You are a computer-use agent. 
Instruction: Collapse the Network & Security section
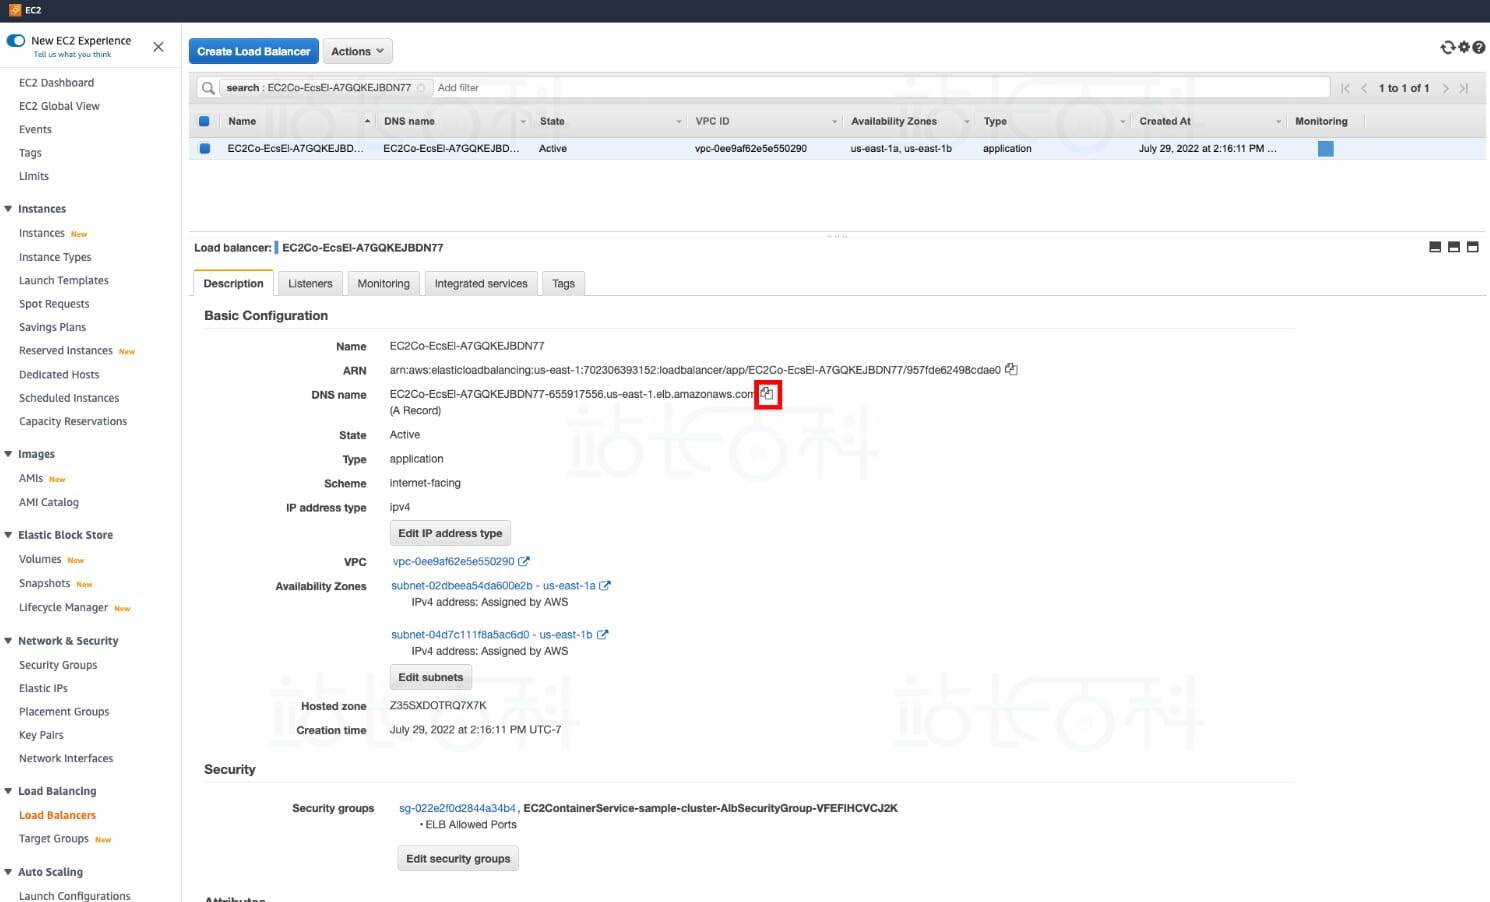point(9,641)
